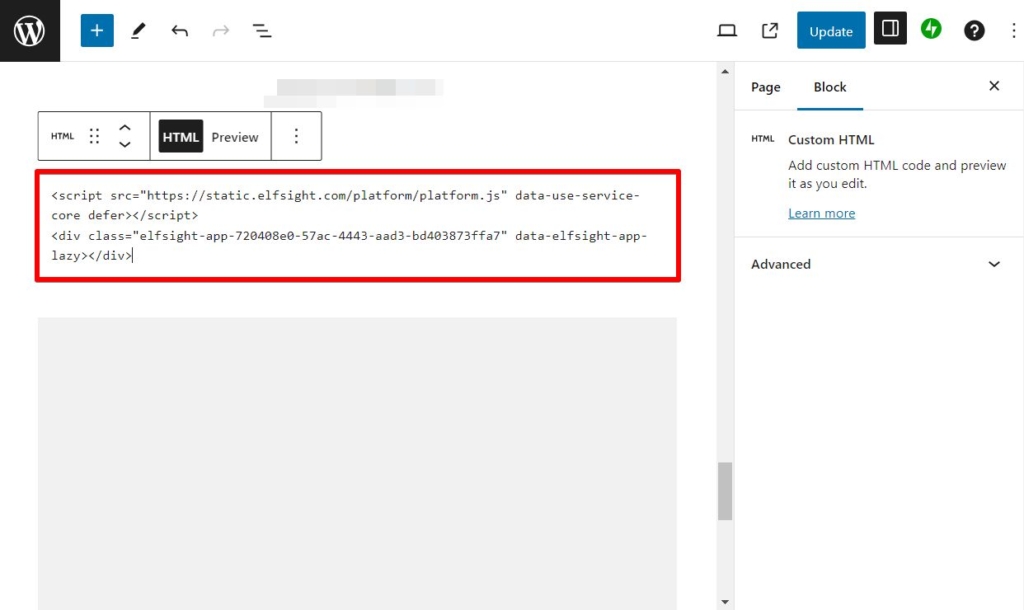This screenshot has height=610, width=1024.
Task: Click the view preview device icon
Action: pos(727,30)
